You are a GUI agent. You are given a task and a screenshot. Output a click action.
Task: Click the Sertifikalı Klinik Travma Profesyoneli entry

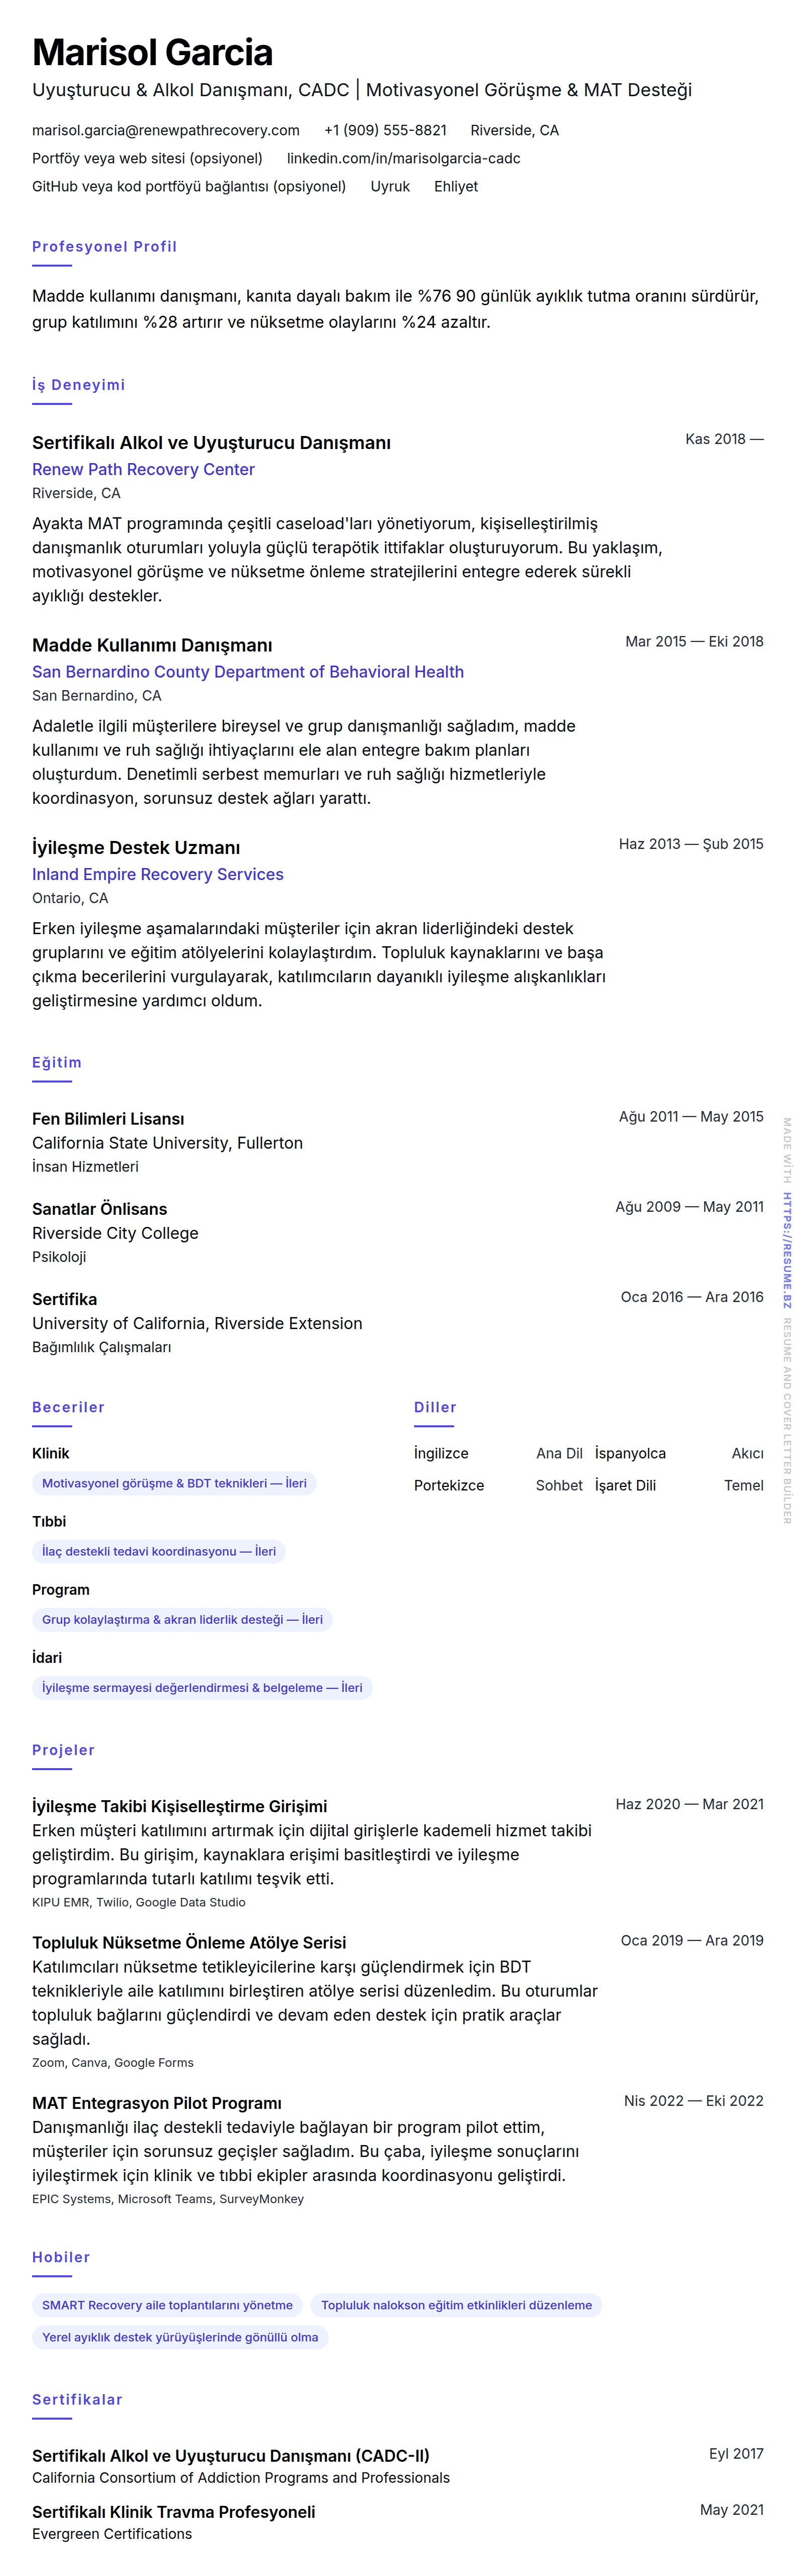click(173, 2511)
